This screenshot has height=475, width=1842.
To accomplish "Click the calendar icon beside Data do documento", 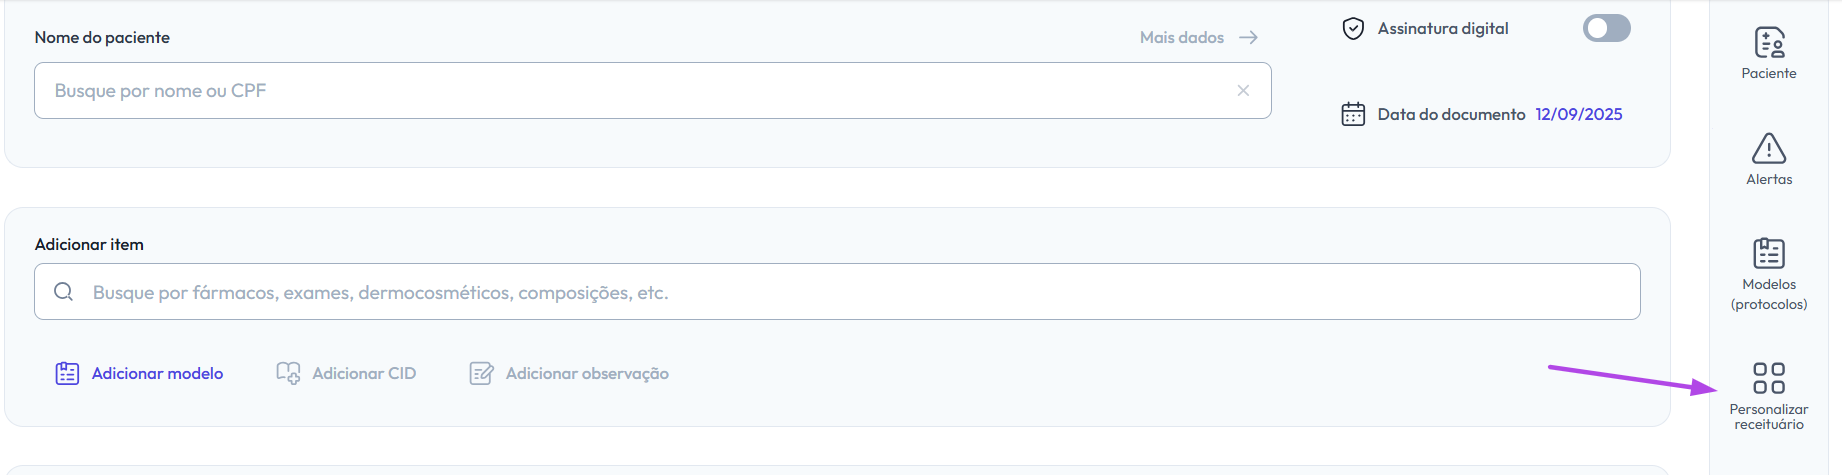I will [1353, 114].
